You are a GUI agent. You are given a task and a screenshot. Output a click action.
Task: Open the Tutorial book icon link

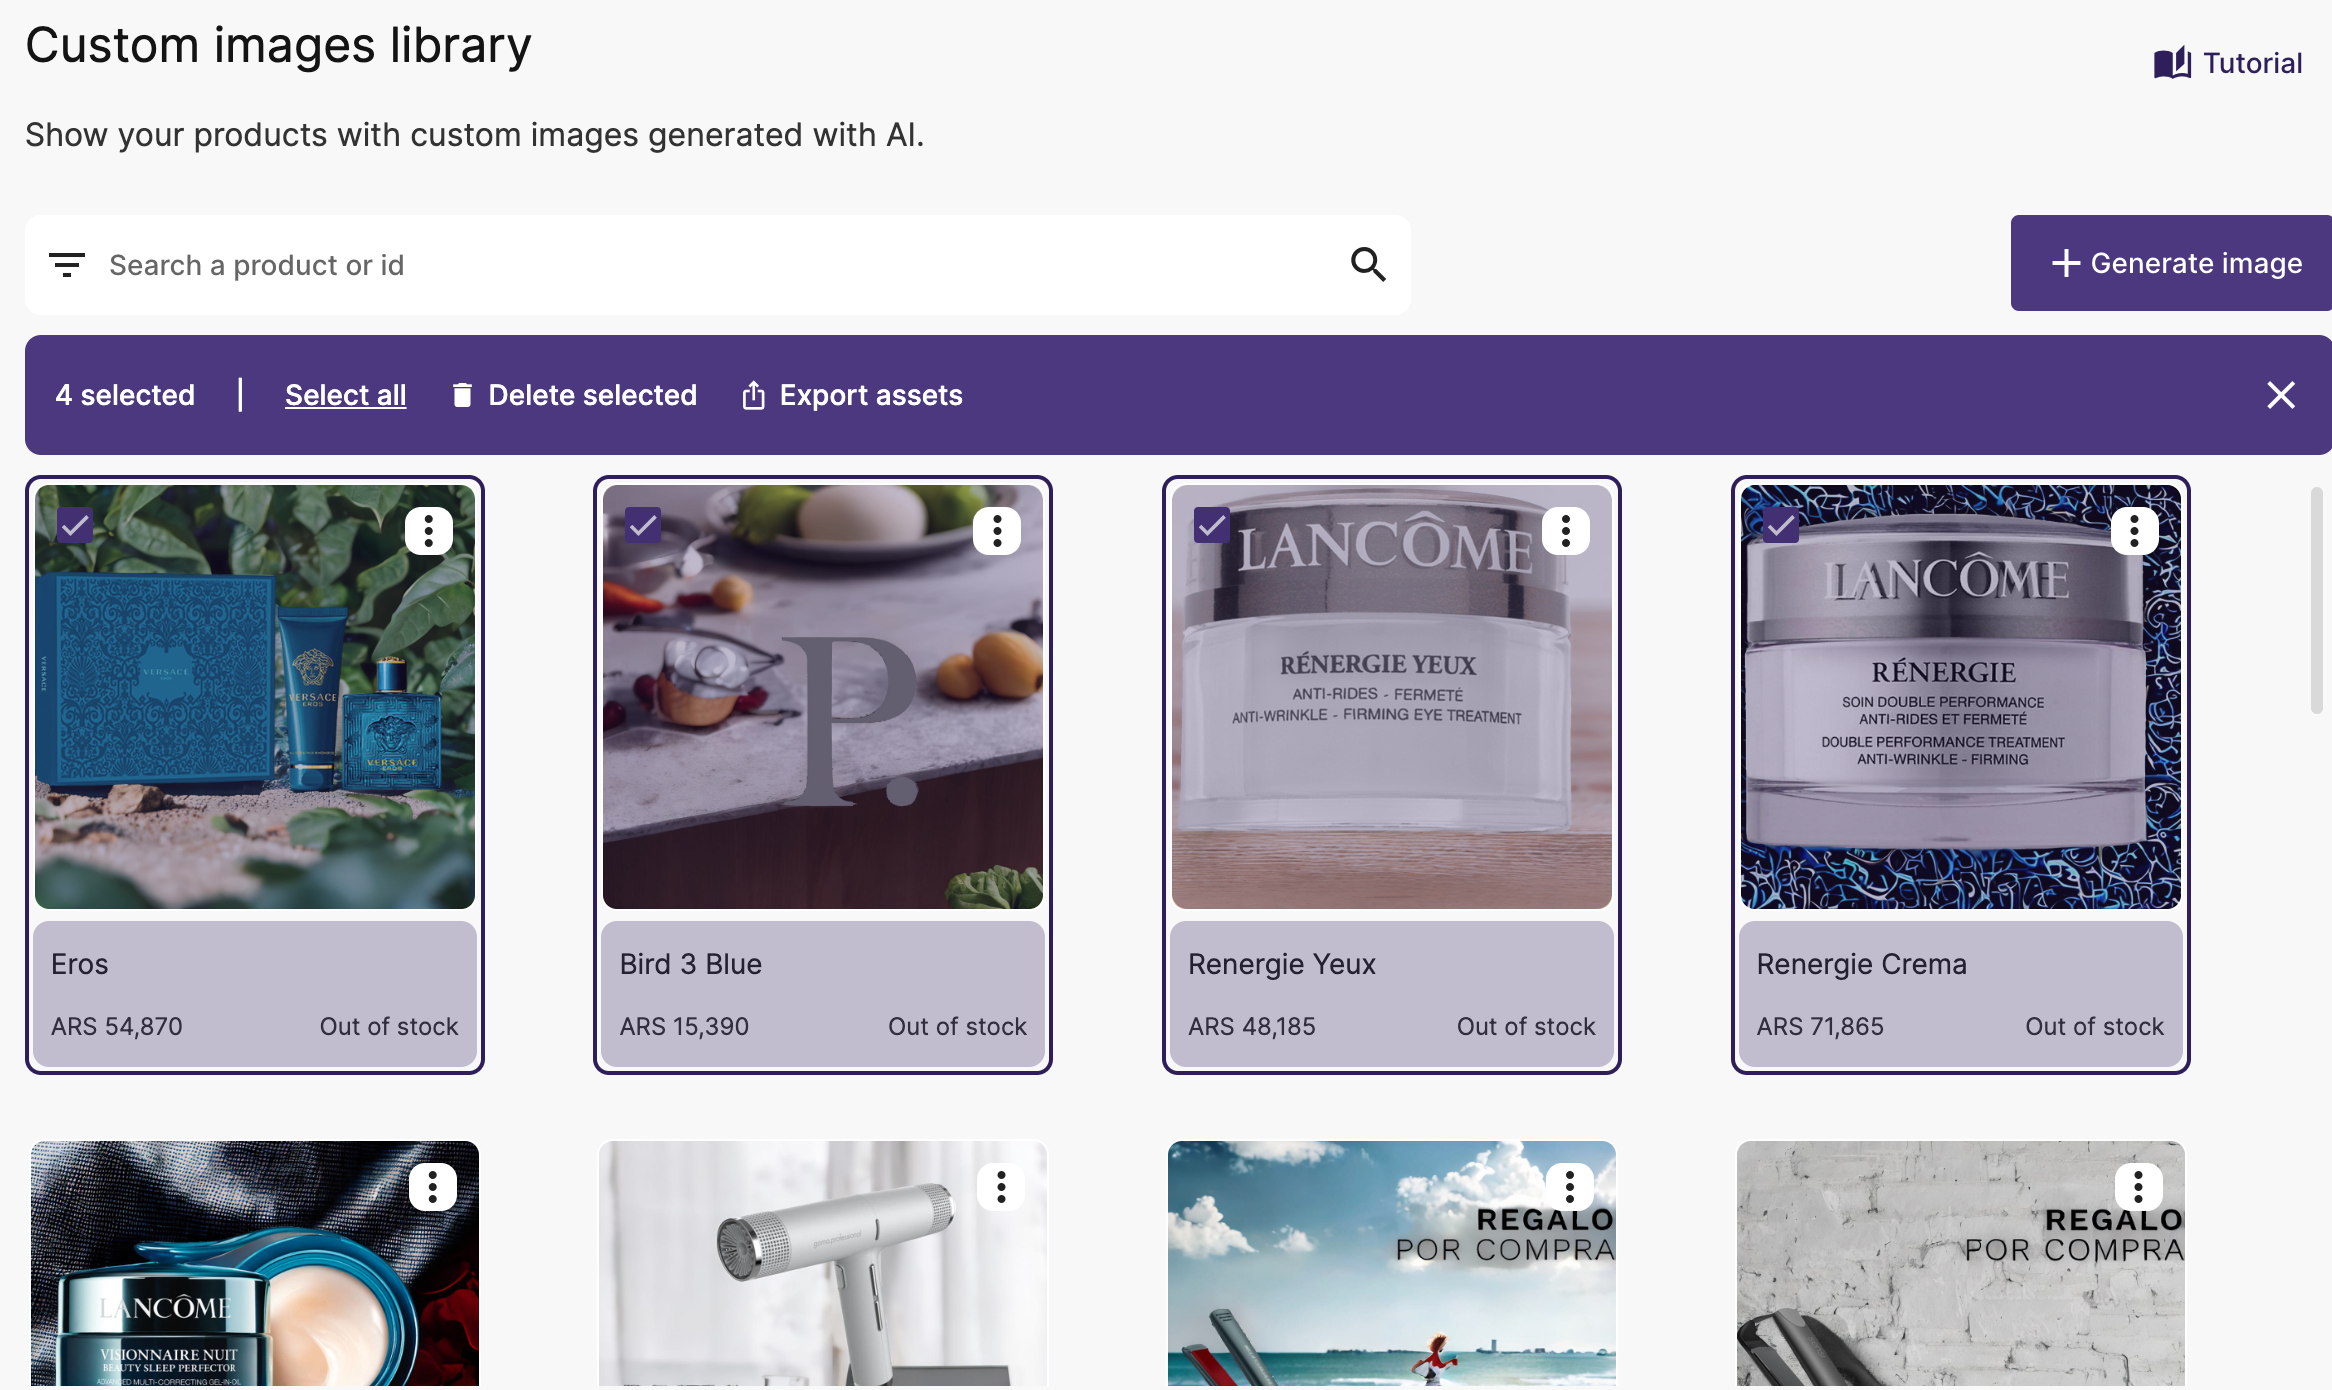tap(2172, 63)
